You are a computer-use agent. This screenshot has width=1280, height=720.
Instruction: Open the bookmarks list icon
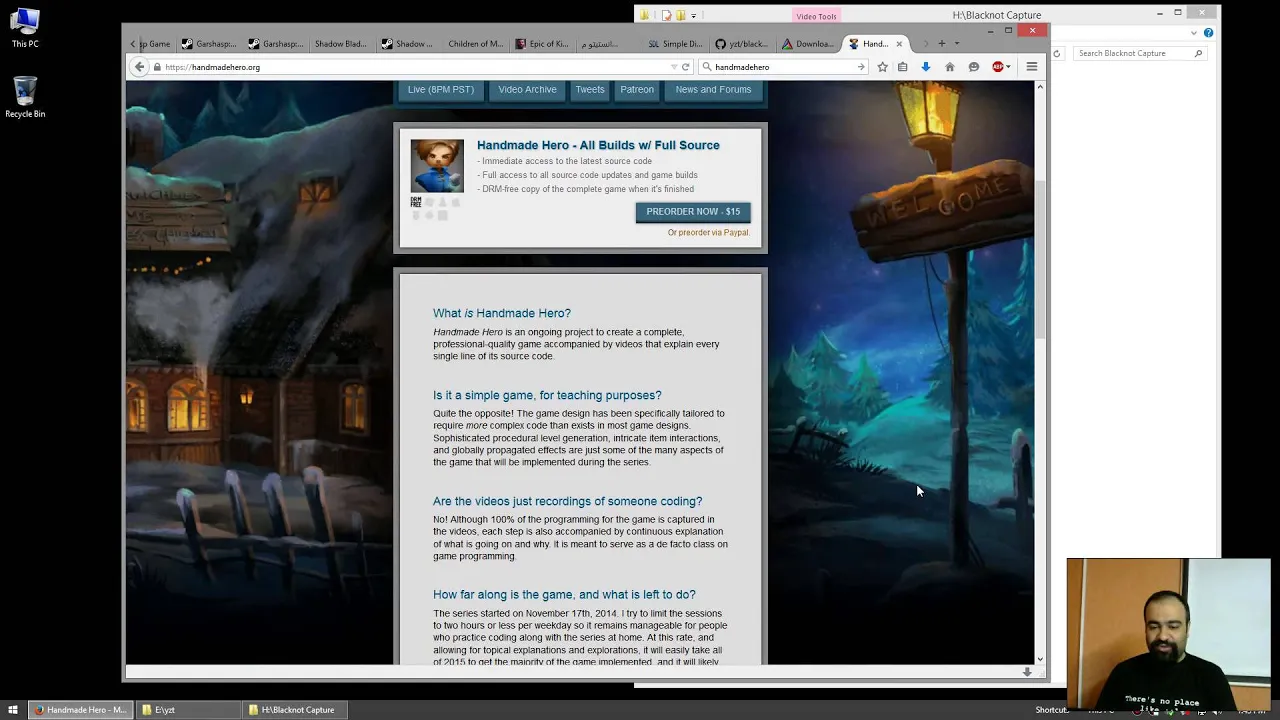[902, 67]
